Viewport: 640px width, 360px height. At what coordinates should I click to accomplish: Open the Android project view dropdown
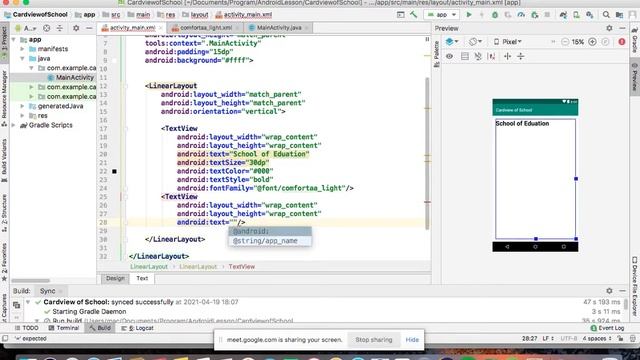pos(25,28)
